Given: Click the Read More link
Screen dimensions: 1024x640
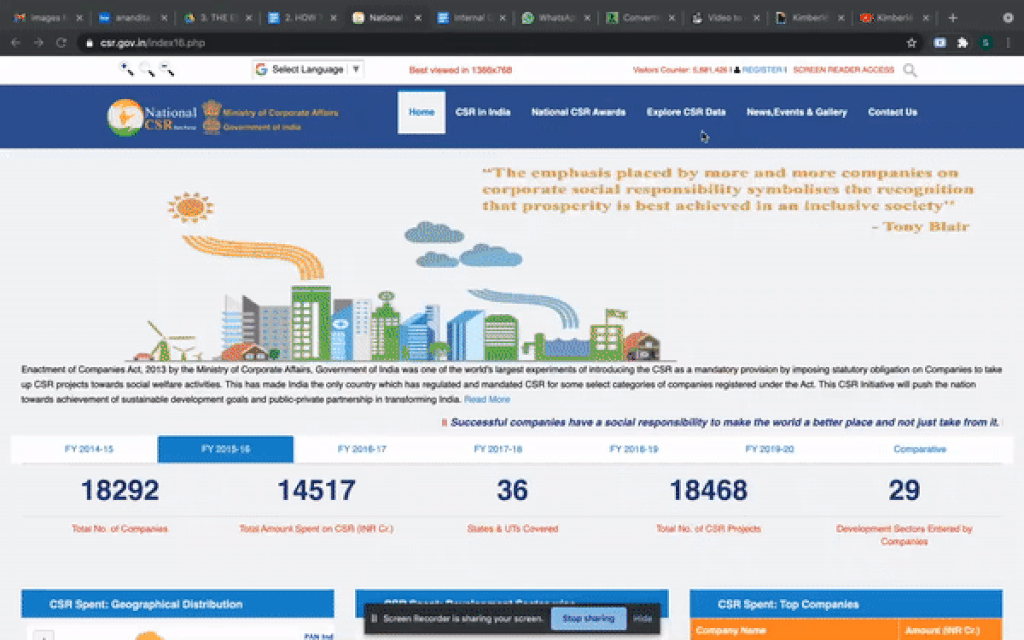Looking at the screenshot, I should [x=487, y=399].
